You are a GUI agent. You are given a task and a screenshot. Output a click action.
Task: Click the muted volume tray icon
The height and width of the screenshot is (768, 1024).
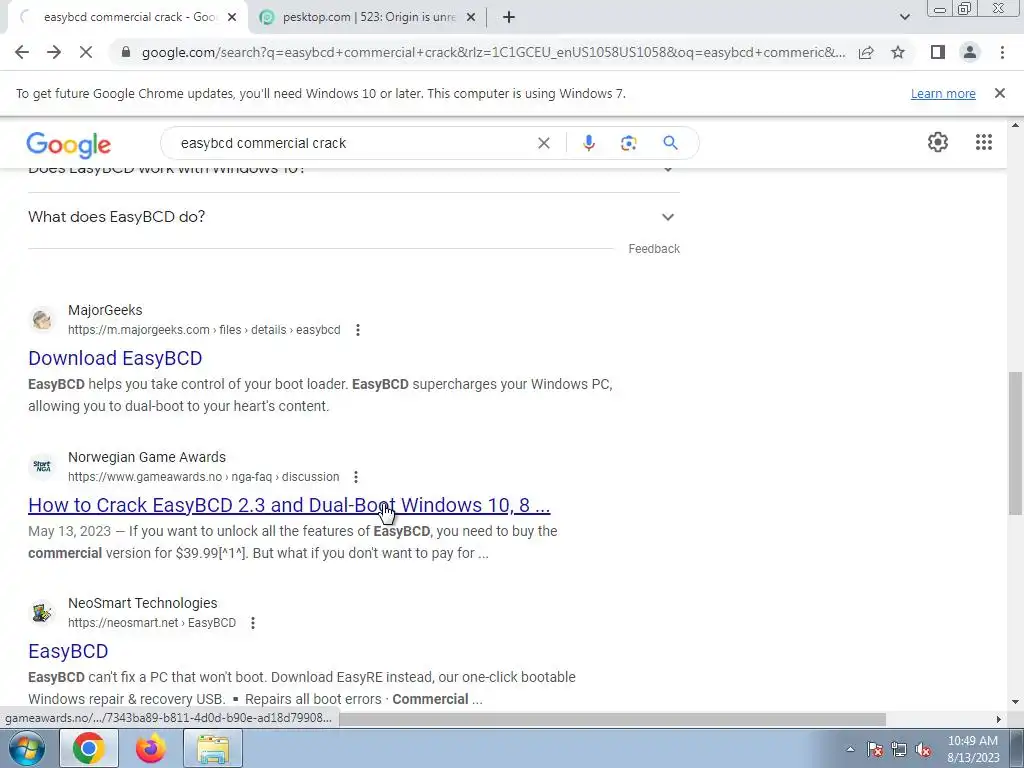pyautogui.click(x=923, y=749)
